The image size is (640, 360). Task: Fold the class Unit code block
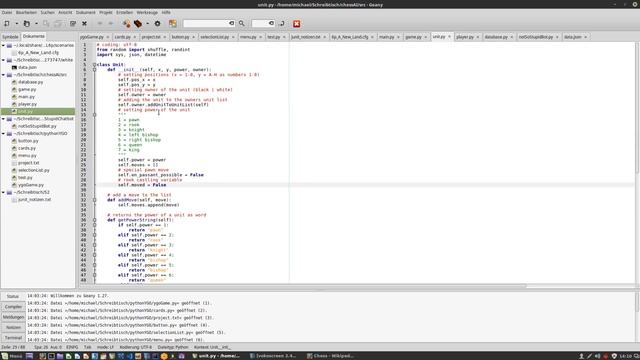[x=94, y=64]
